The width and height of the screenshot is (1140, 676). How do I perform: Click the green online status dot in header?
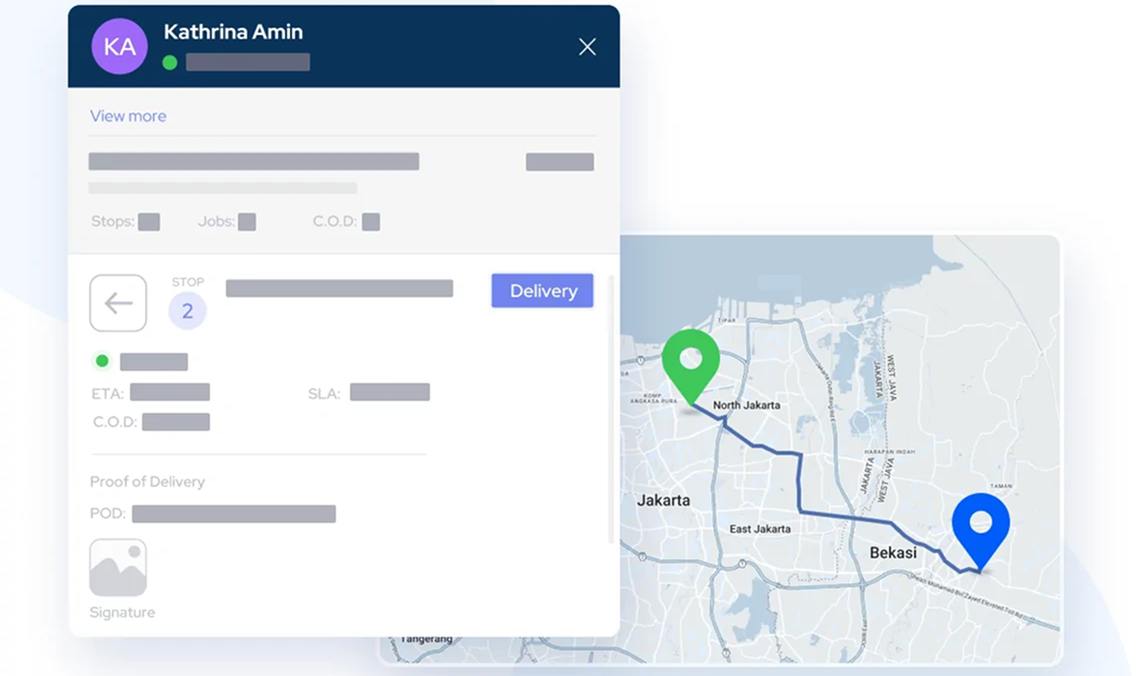click(x=170, y=63)
